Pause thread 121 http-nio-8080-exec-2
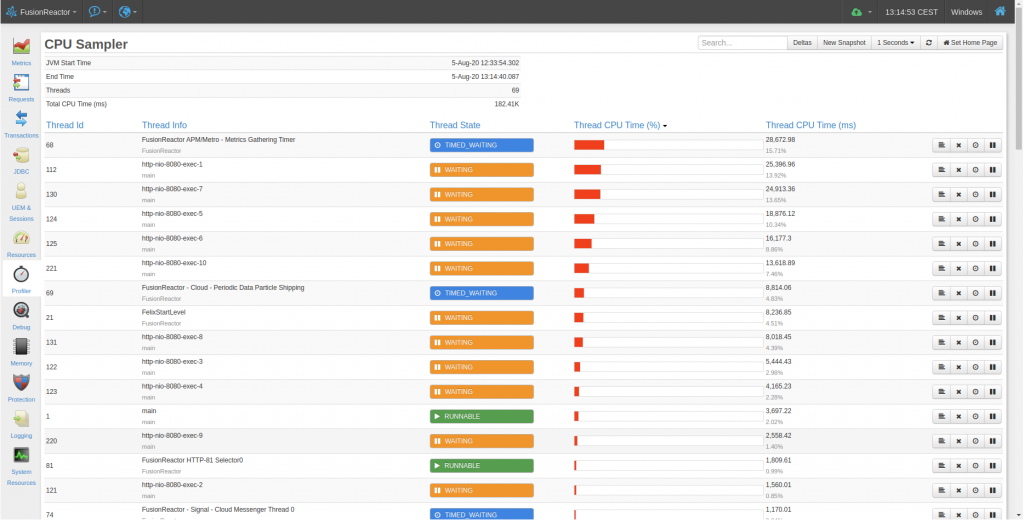Screen dimensions: 1024x520 993,491
